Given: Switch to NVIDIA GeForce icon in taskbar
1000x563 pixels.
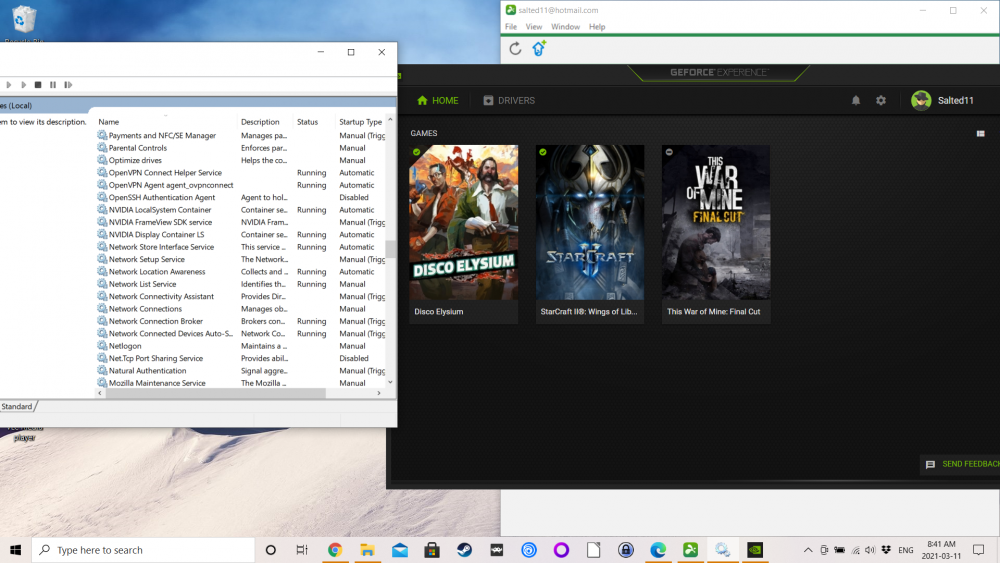Looking at the screenshot, I should click(755, 550).
